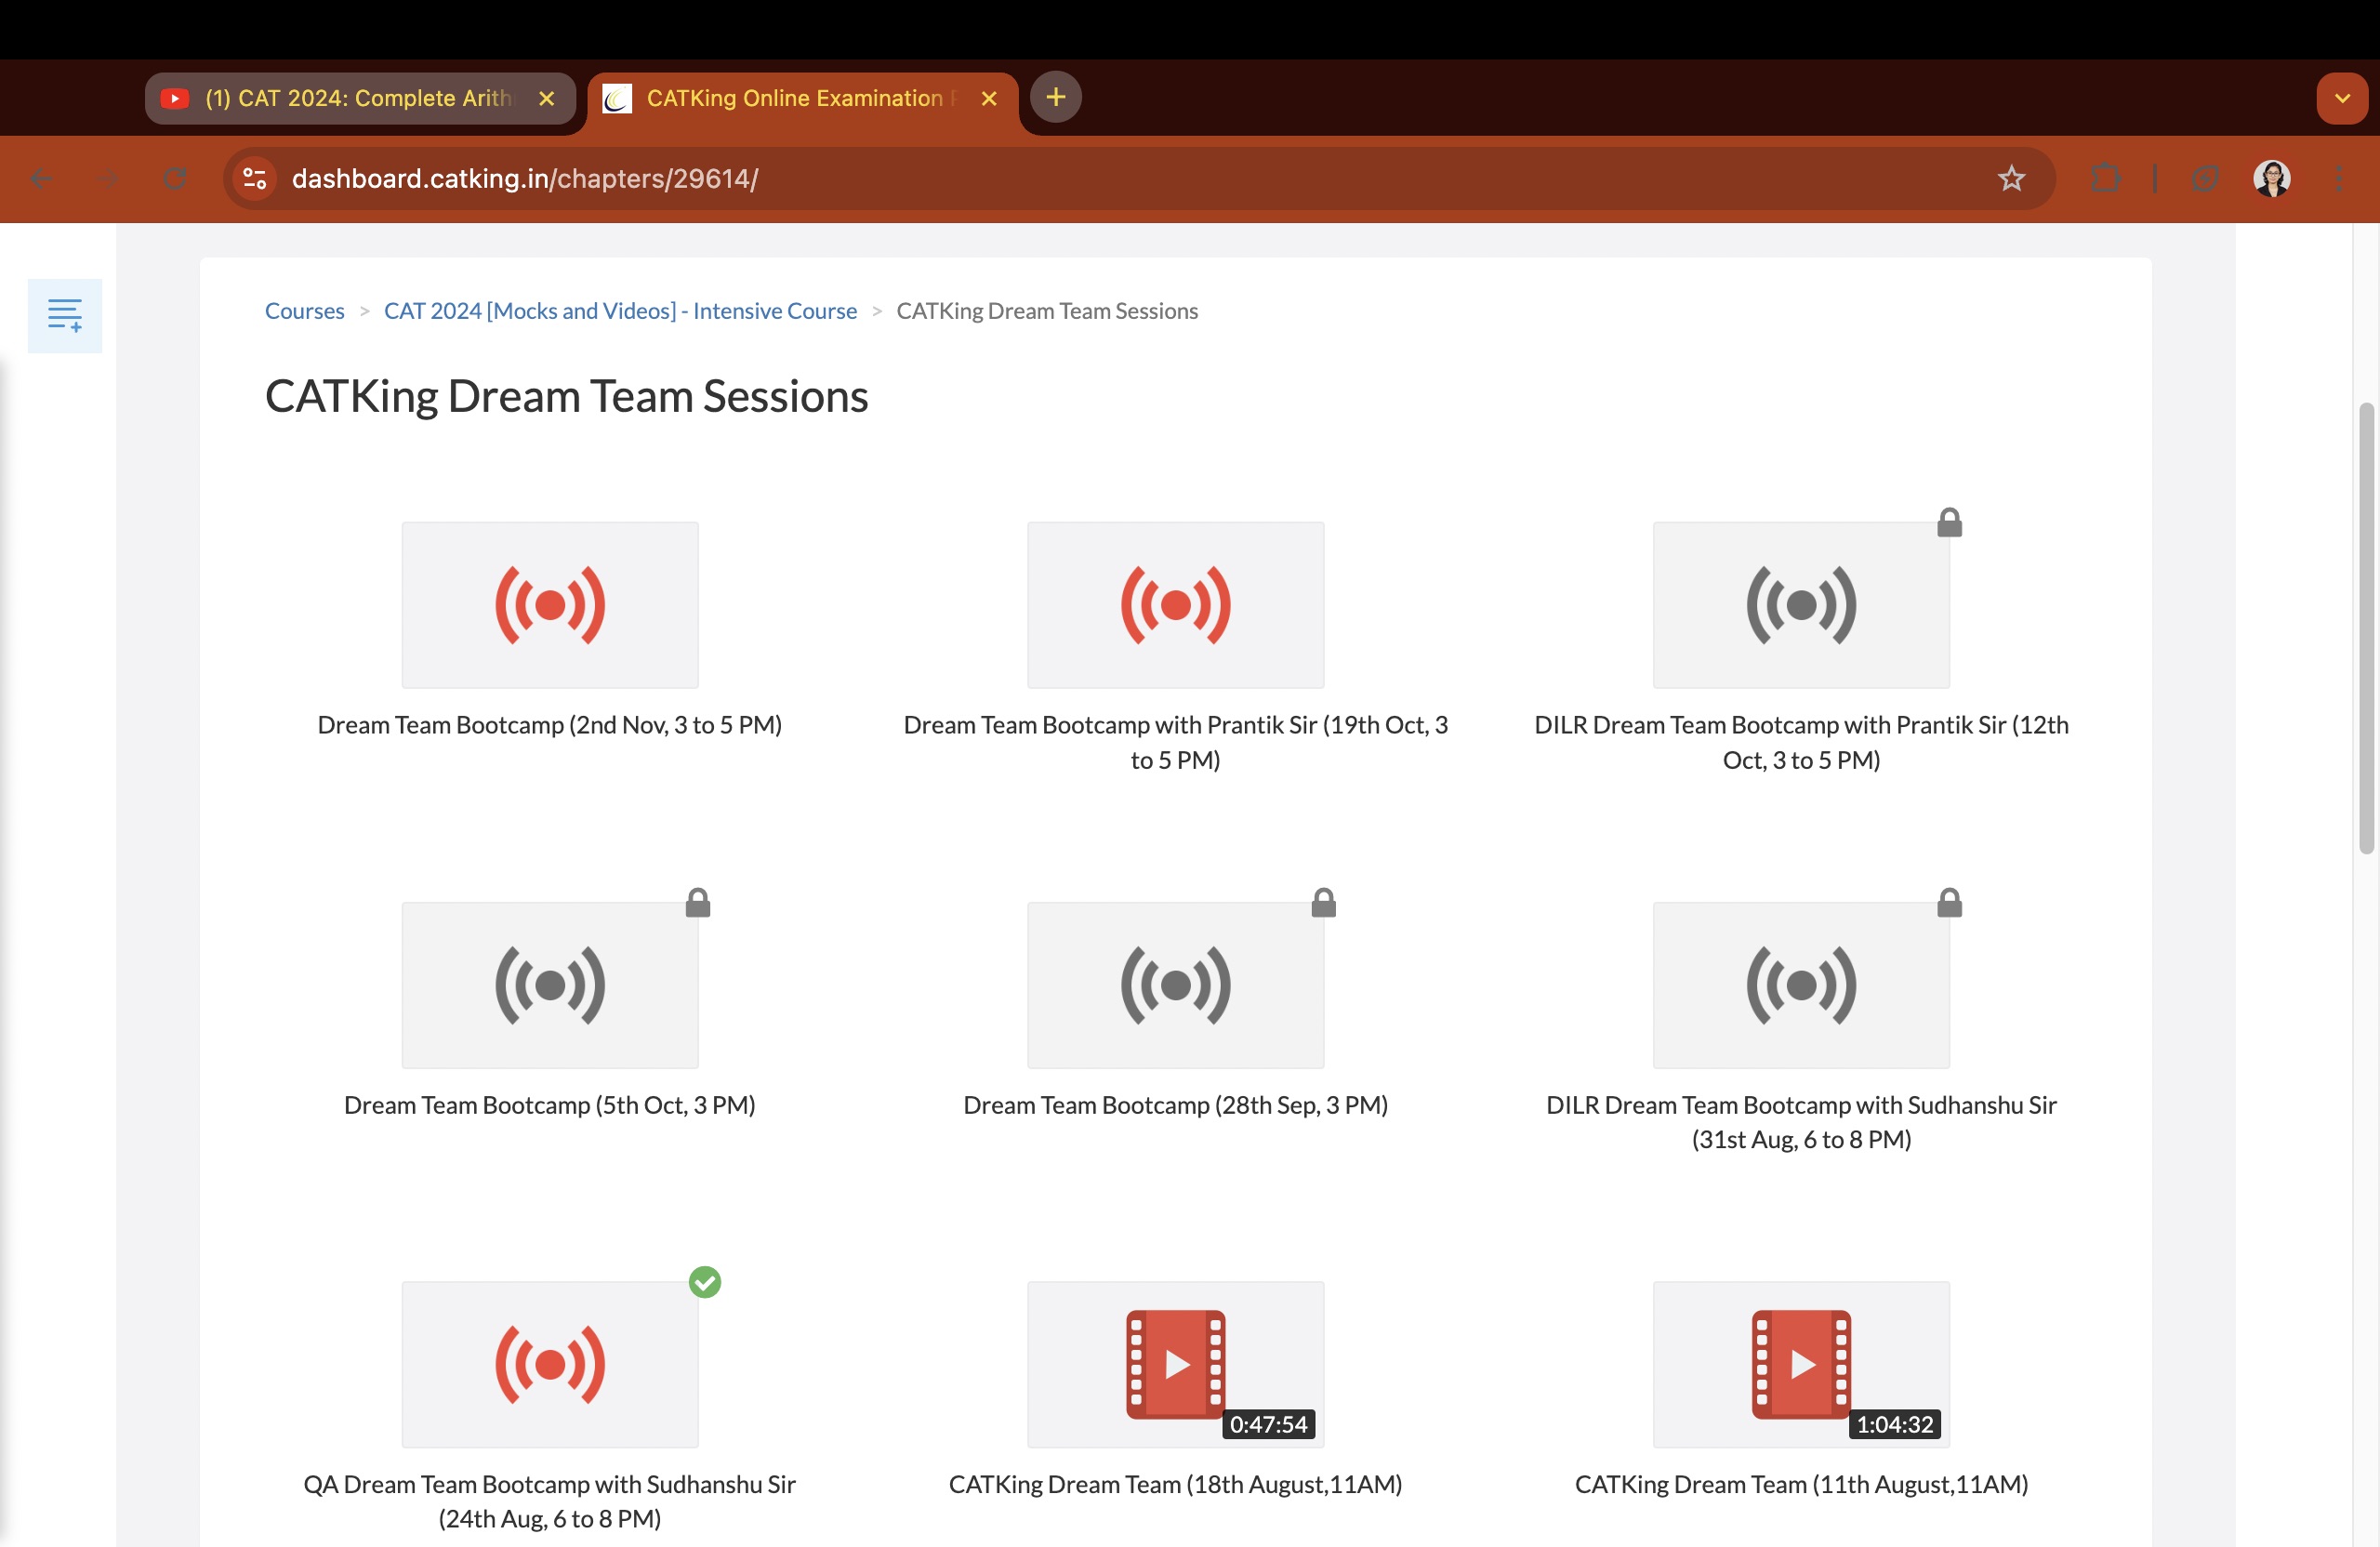
Task: Click lock icon on 5th Oct bootcamp
Action: click(x=698, y=903)
